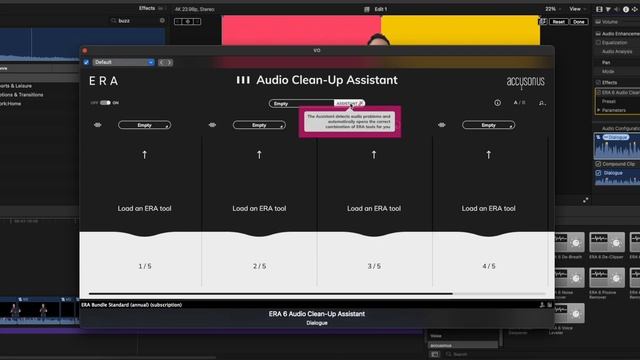This screenshot has height=360, width=640.
Task: Click the upload arrow in slot 3/5
Action: click(x=374, y=155)
